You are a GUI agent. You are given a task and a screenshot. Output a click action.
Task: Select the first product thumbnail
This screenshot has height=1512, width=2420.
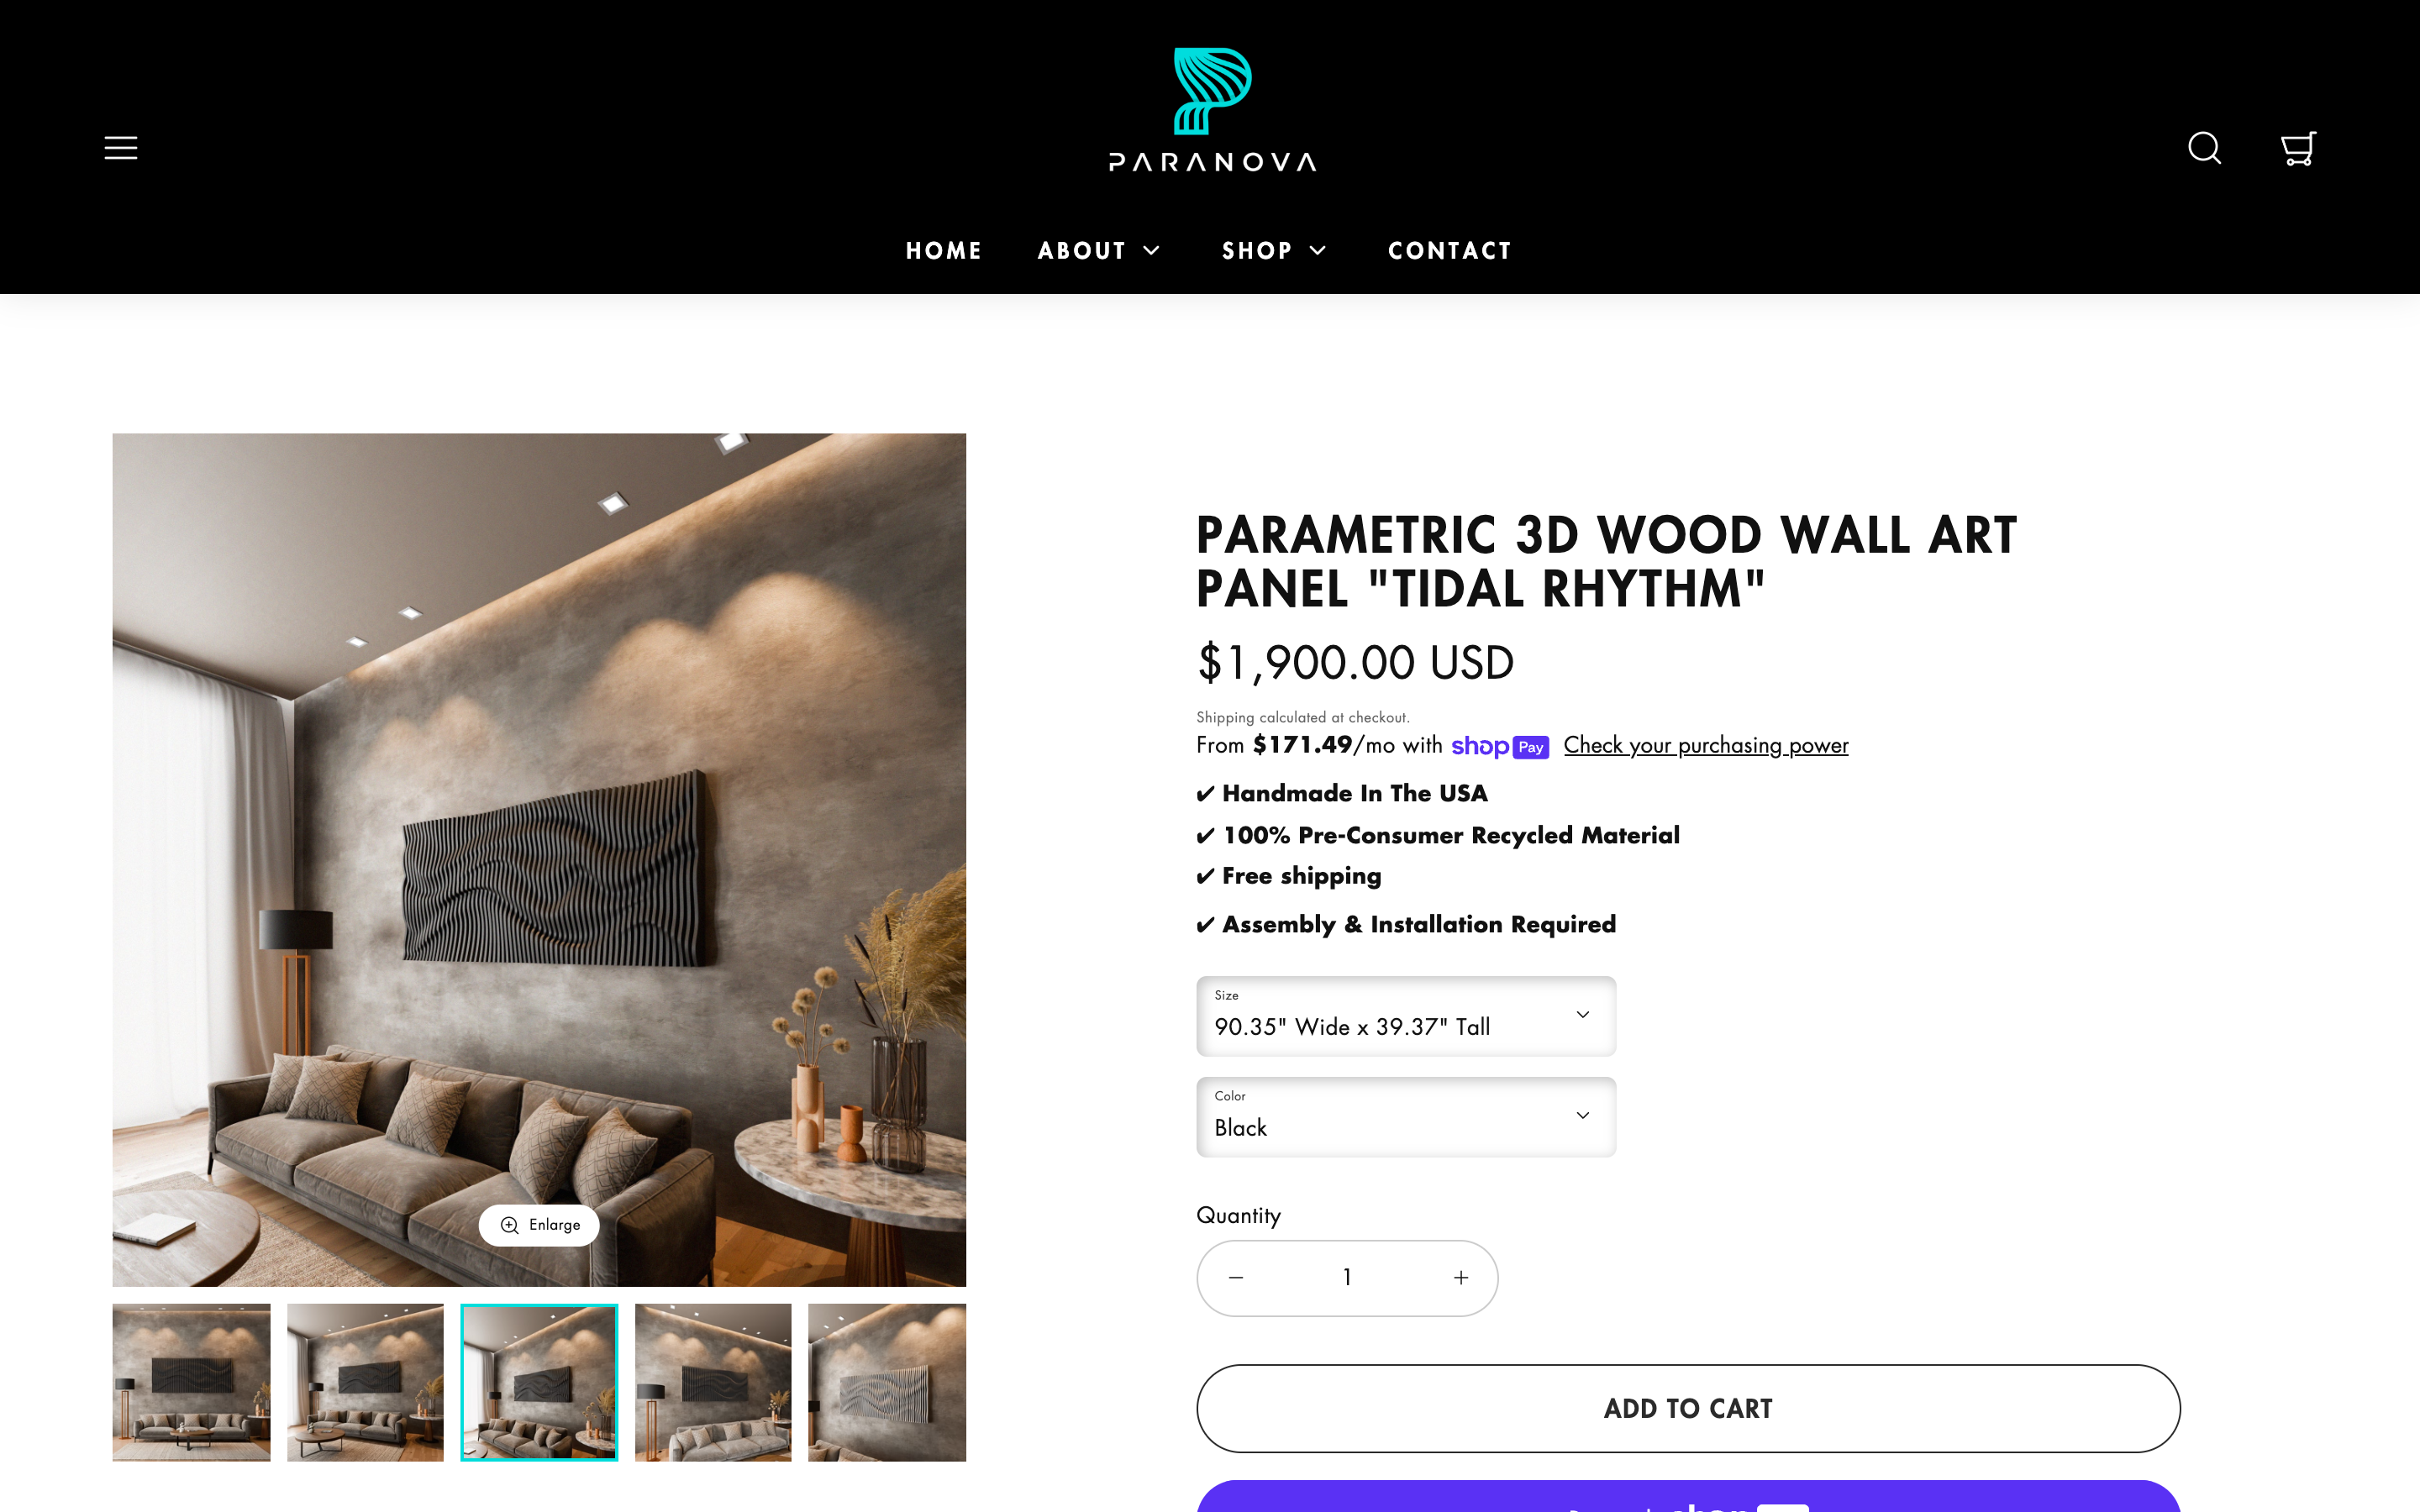coord(191,1382)
